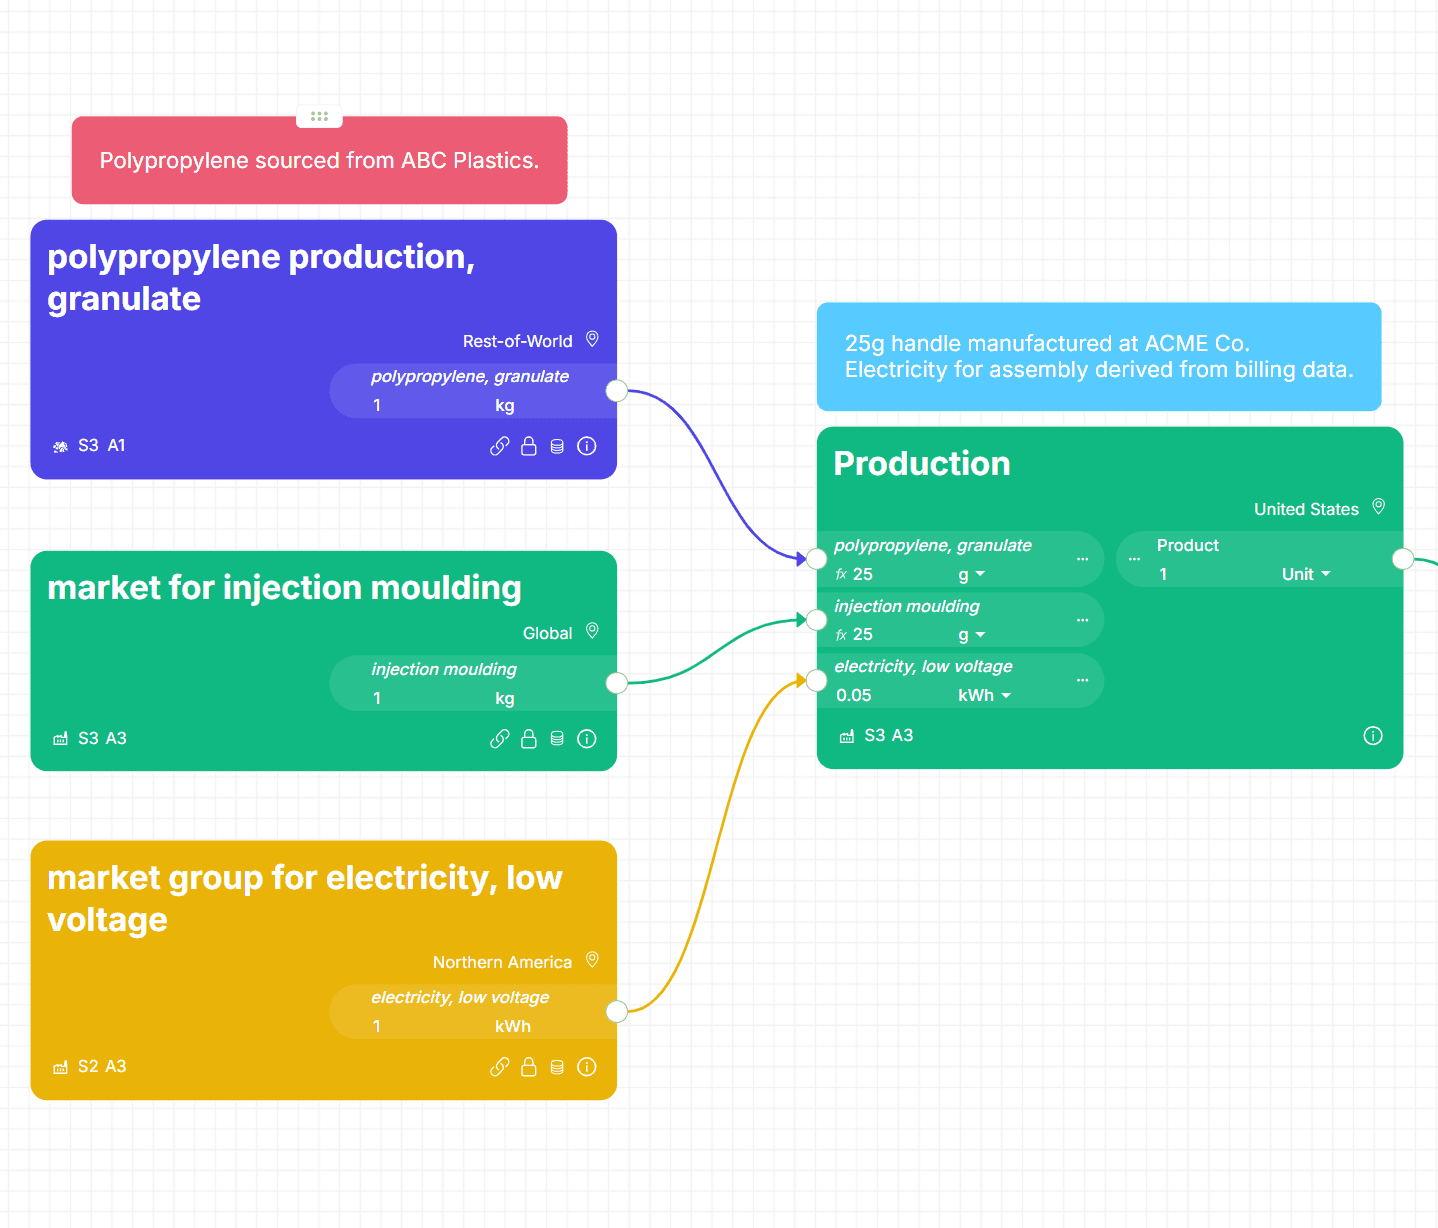This screenshot has height=1228, width=1438.
Task: Click the info icon on the Production node
Action: click(x=1372, y=735)
